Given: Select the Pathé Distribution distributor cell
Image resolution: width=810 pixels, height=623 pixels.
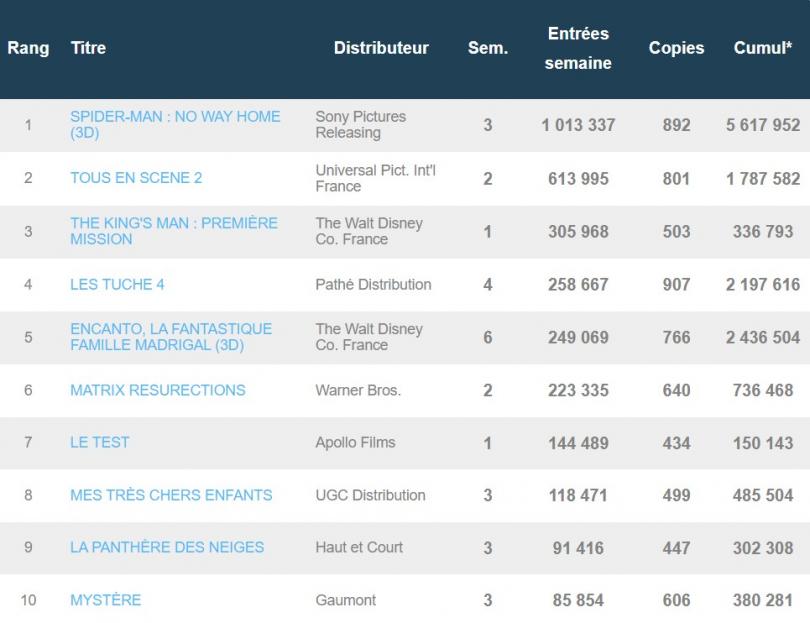Looking at the screenshot, I should [x=373, y=284].
